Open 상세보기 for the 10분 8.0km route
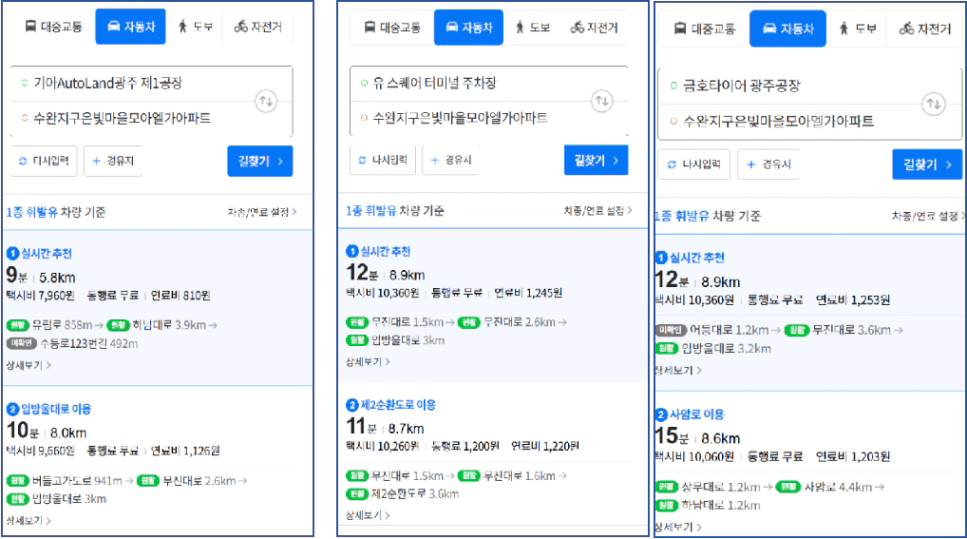Screen dimensions: 967x539 point(28,520)
